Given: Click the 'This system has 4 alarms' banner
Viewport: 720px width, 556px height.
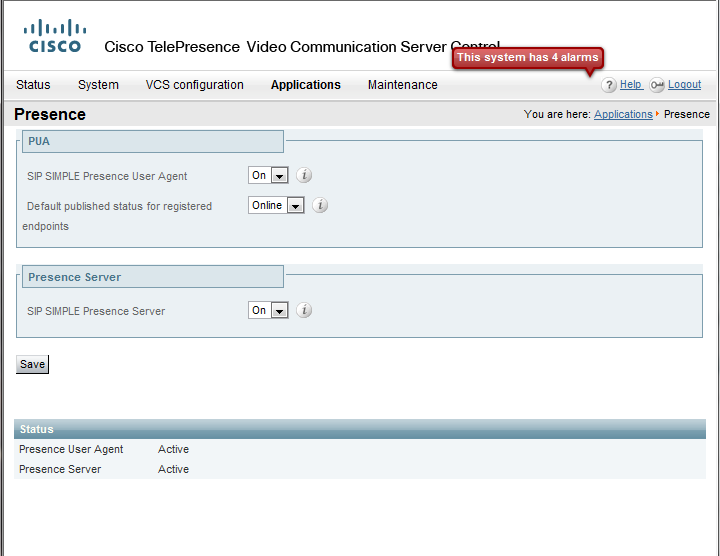Looking at the screenshot, I should 528,58.
